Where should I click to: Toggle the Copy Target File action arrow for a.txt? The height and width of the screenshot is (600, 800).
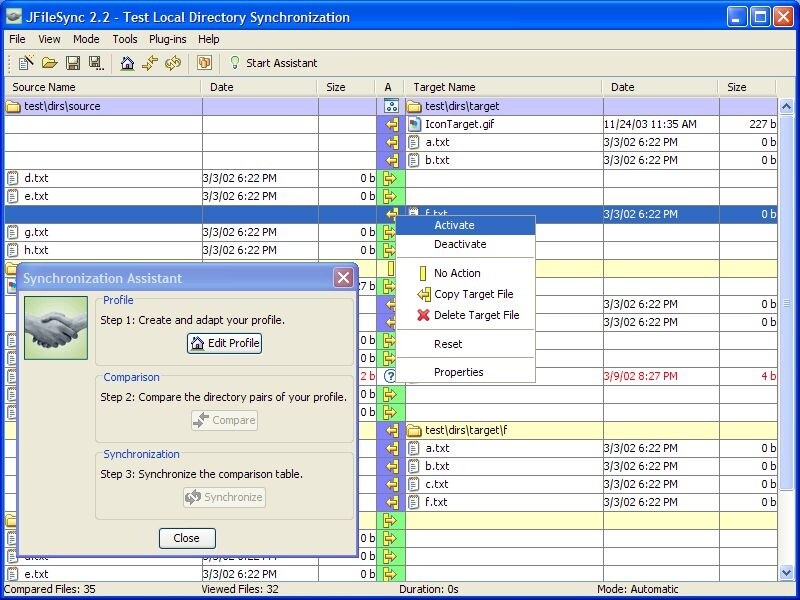[x=389, y=142]
